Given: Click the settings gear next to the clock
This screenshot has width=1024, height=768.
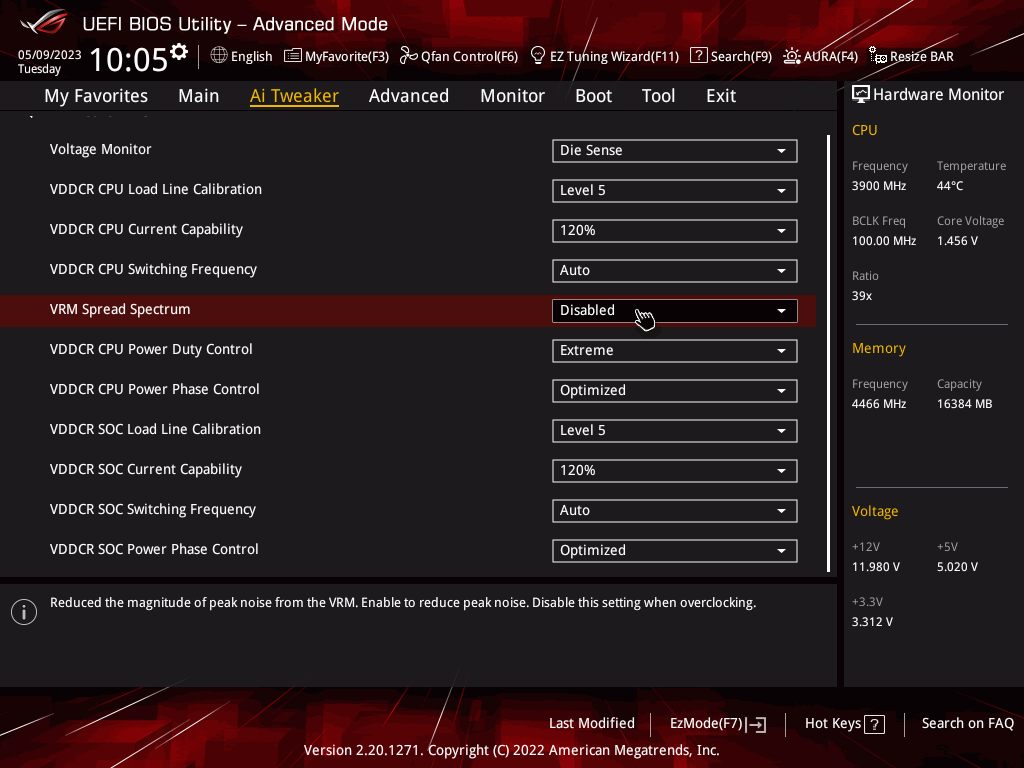Looking at the screenshot, I should [x=179, y=52].
